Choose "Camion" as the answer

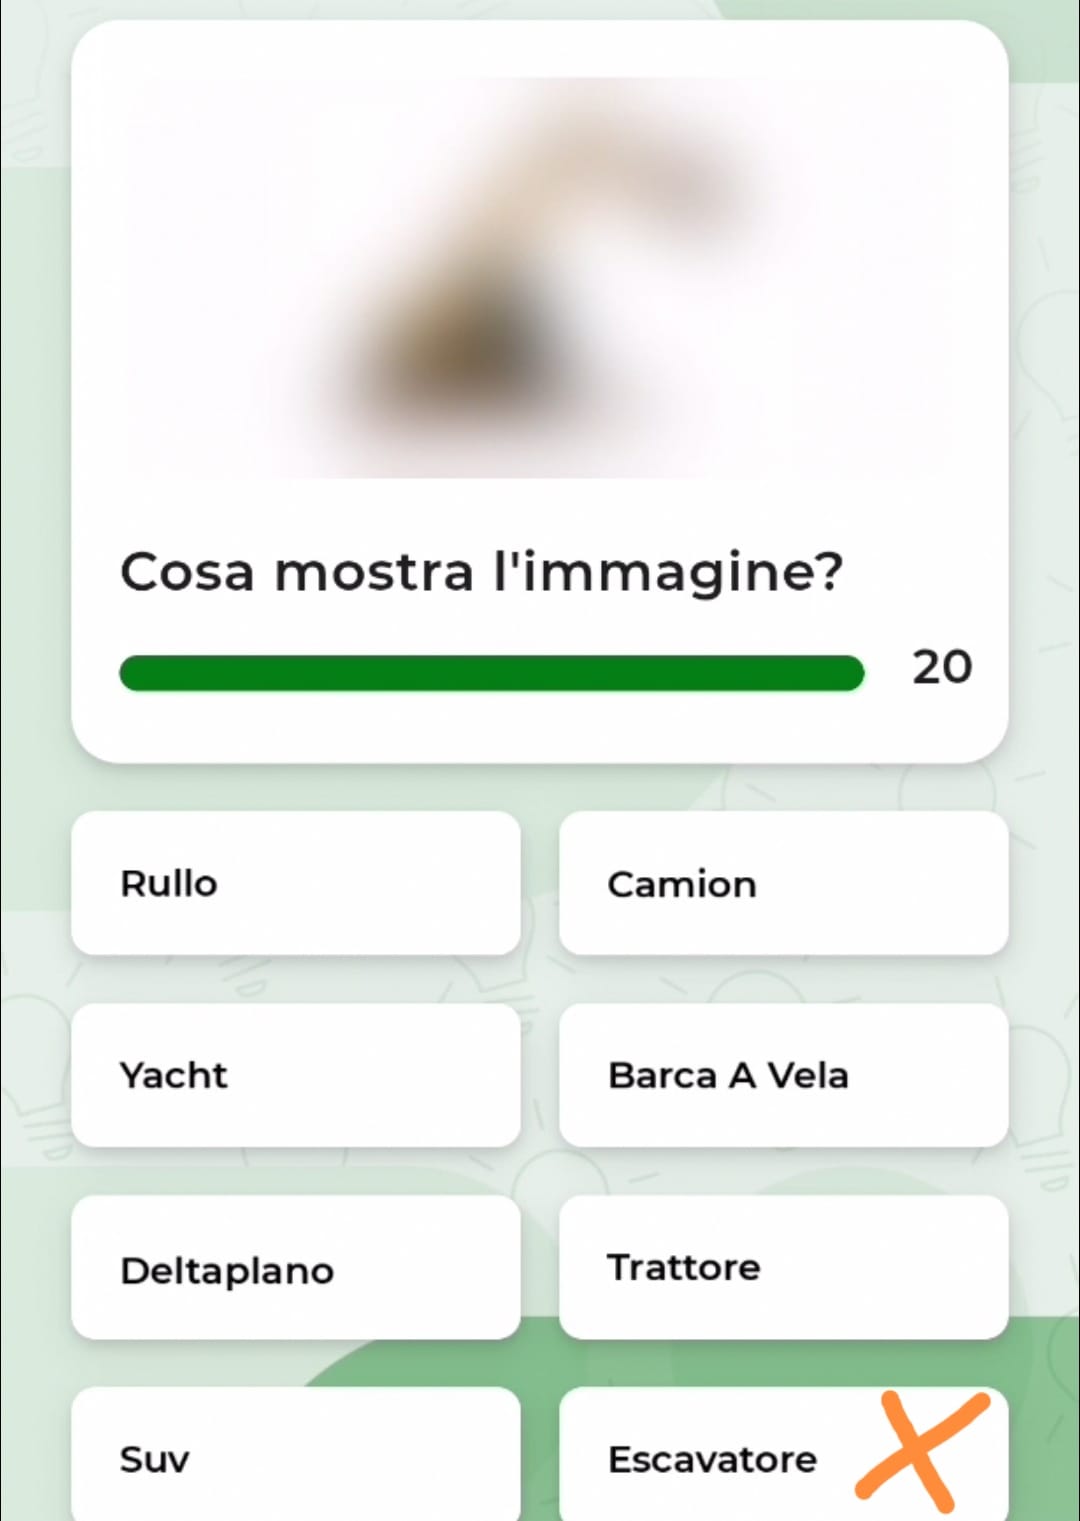(x=783, y=883)
